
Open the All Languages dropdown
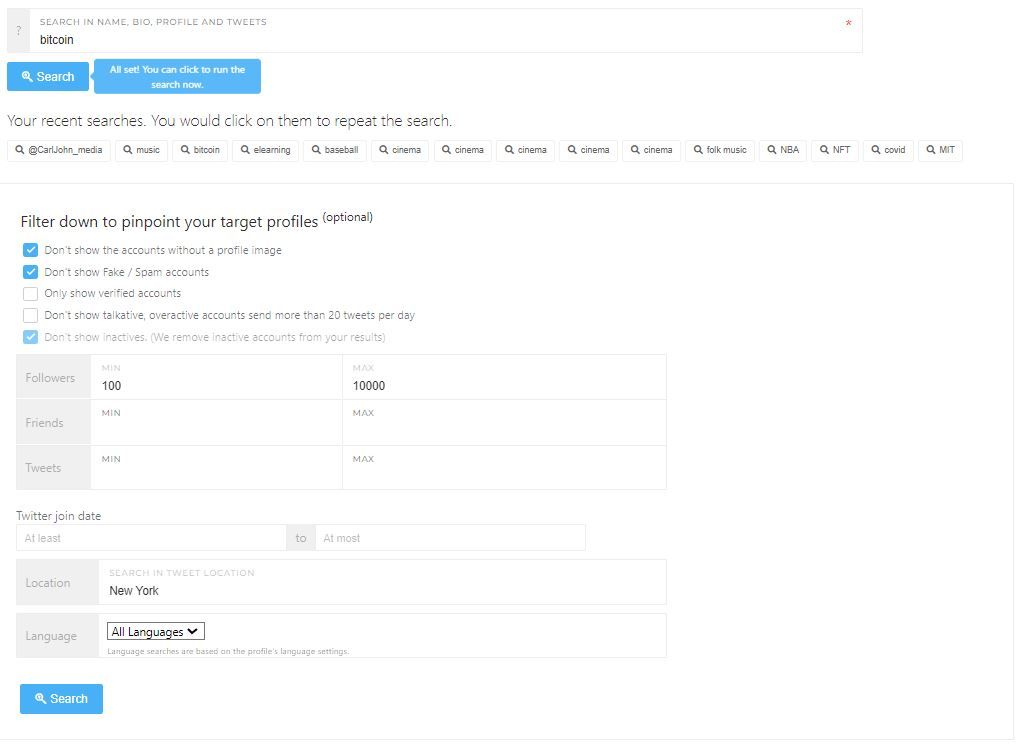pos(155,631)
